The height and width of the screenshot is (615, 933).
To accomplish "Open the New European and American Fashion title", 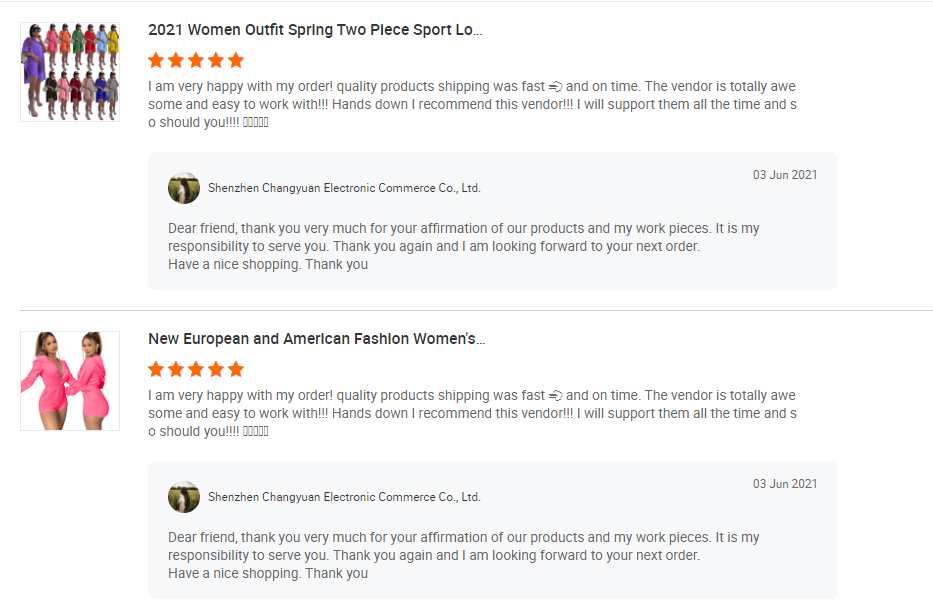I will tap(316, 339).
